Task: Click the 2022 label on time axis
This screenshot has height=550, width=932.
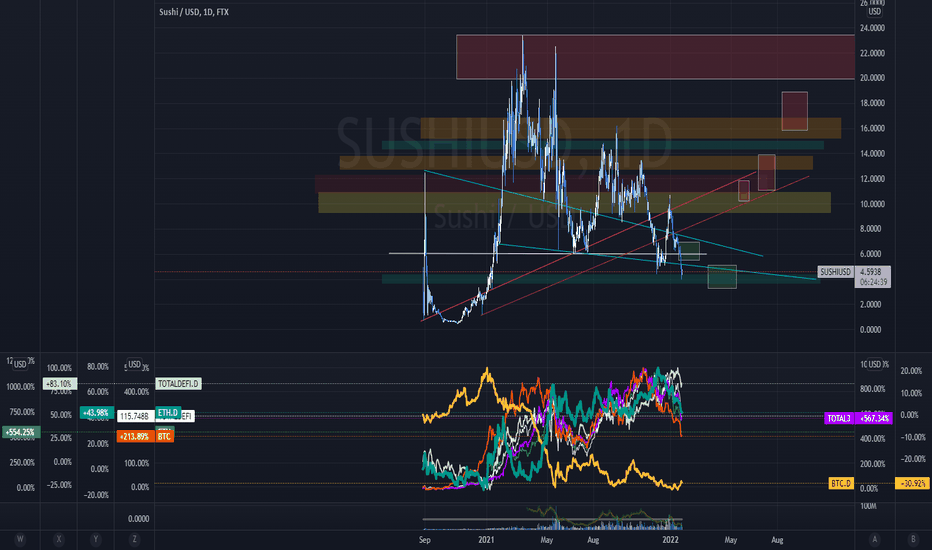Action: 670,540
